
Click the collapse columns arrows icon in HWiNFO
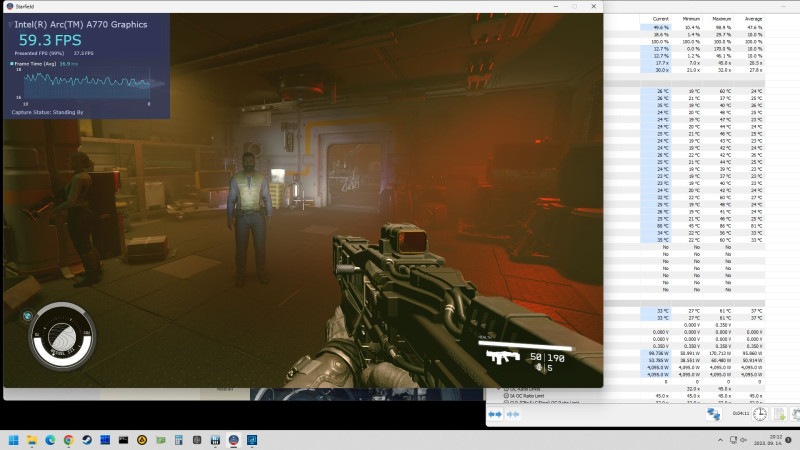pyautogui.click(x=513, y=414)
